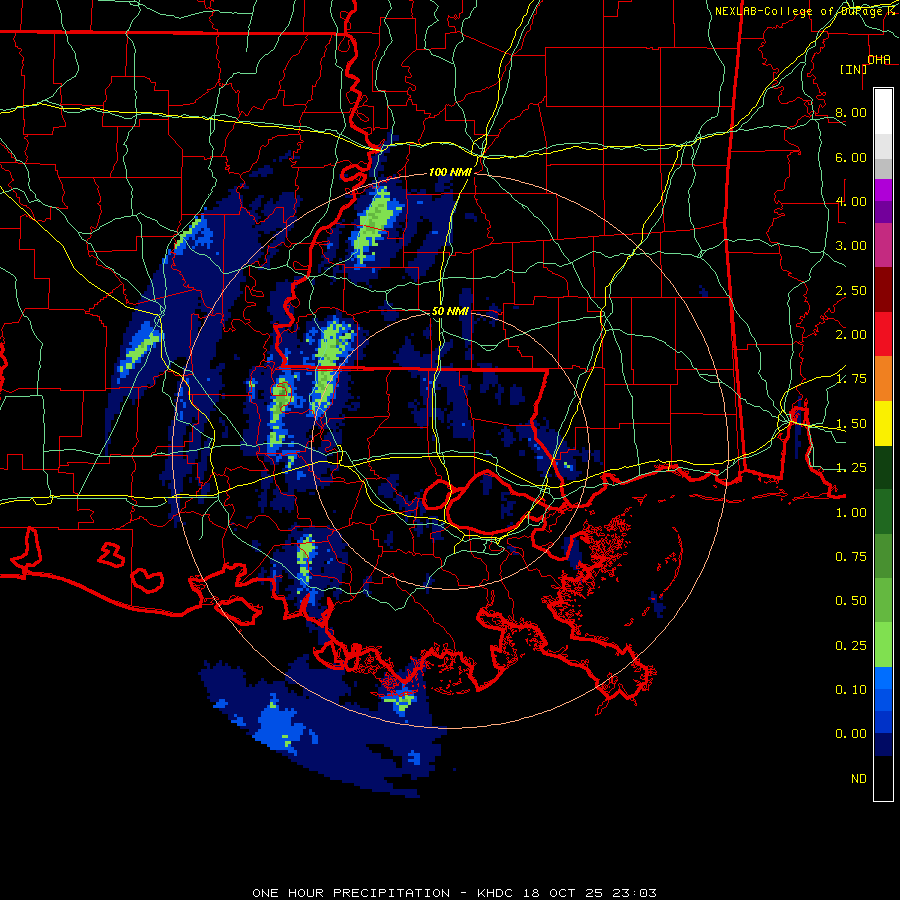Click the 2.50 legend value
The width and height of the screenshot is (900, 900).
tap(851, 290)
